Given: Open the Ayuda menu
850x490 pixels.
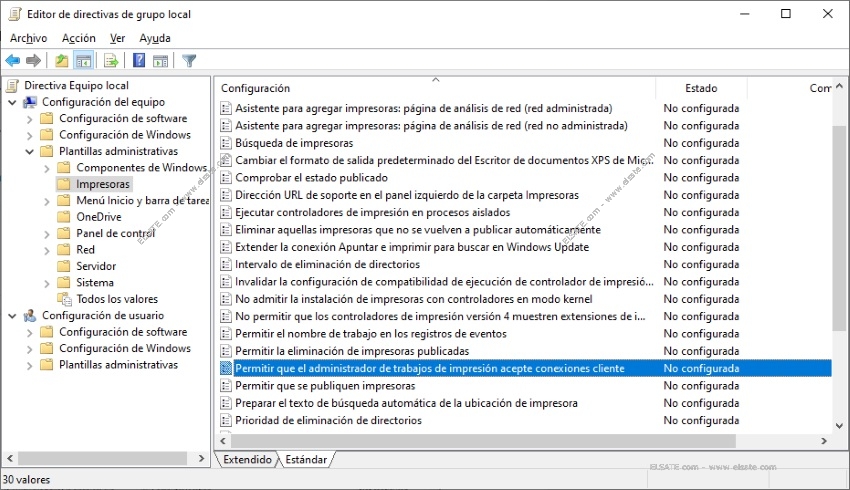Looking at the screenshot, I should tap(154, 38).
